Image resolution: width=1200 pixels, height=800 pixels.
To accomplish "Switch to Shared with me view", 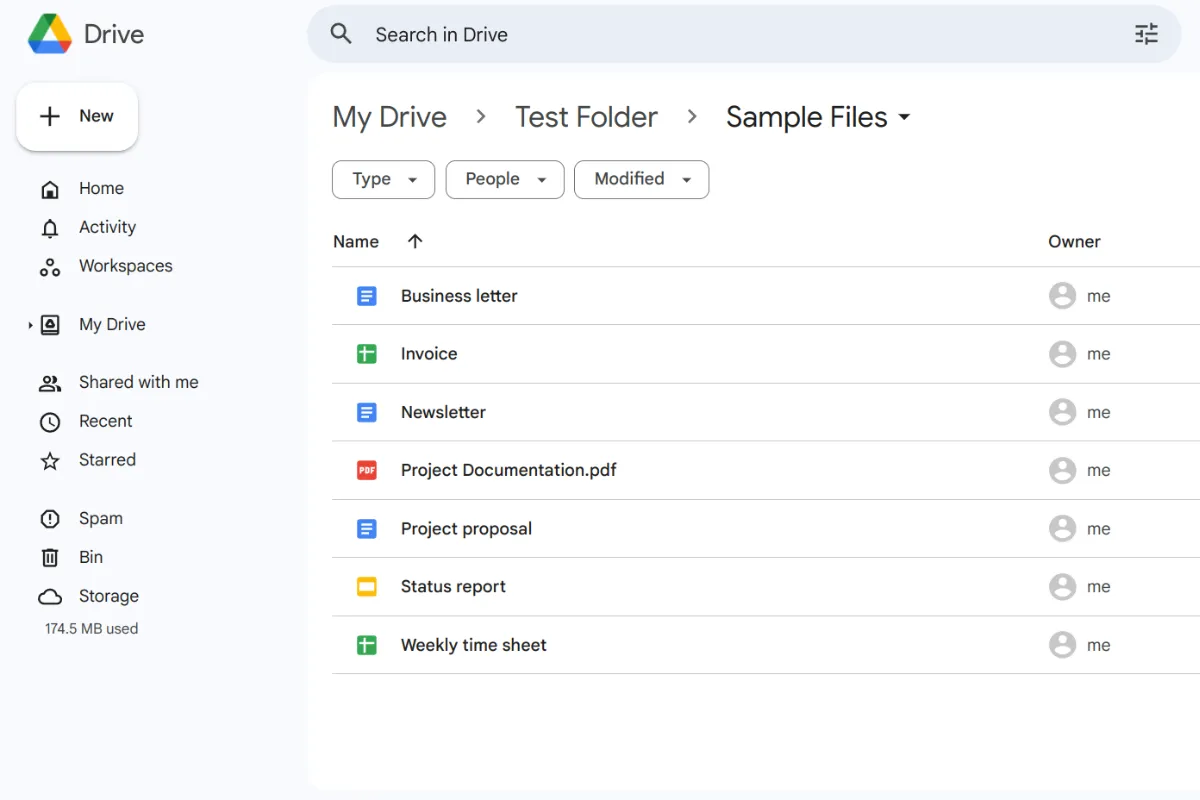I will coord(138,382).
